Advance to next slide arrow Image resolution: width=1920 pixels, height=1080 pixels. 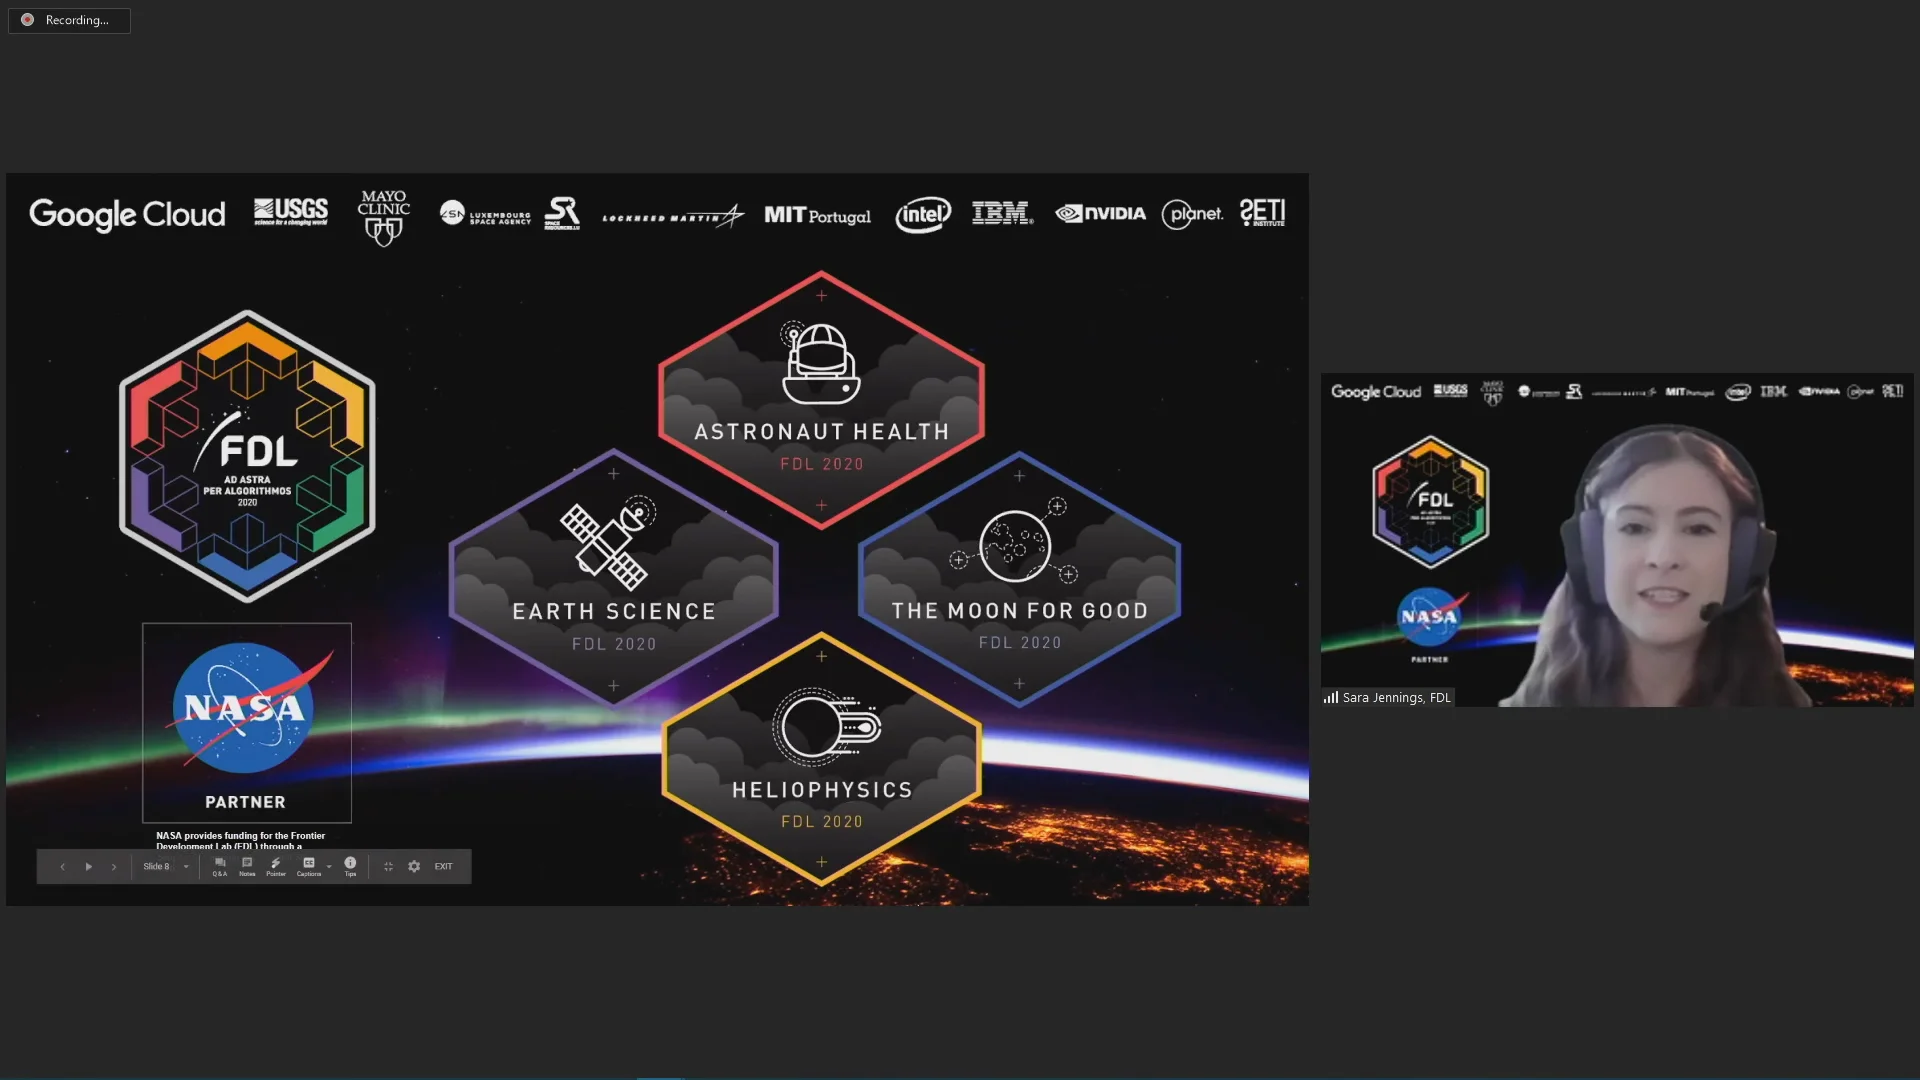point(114,867)
